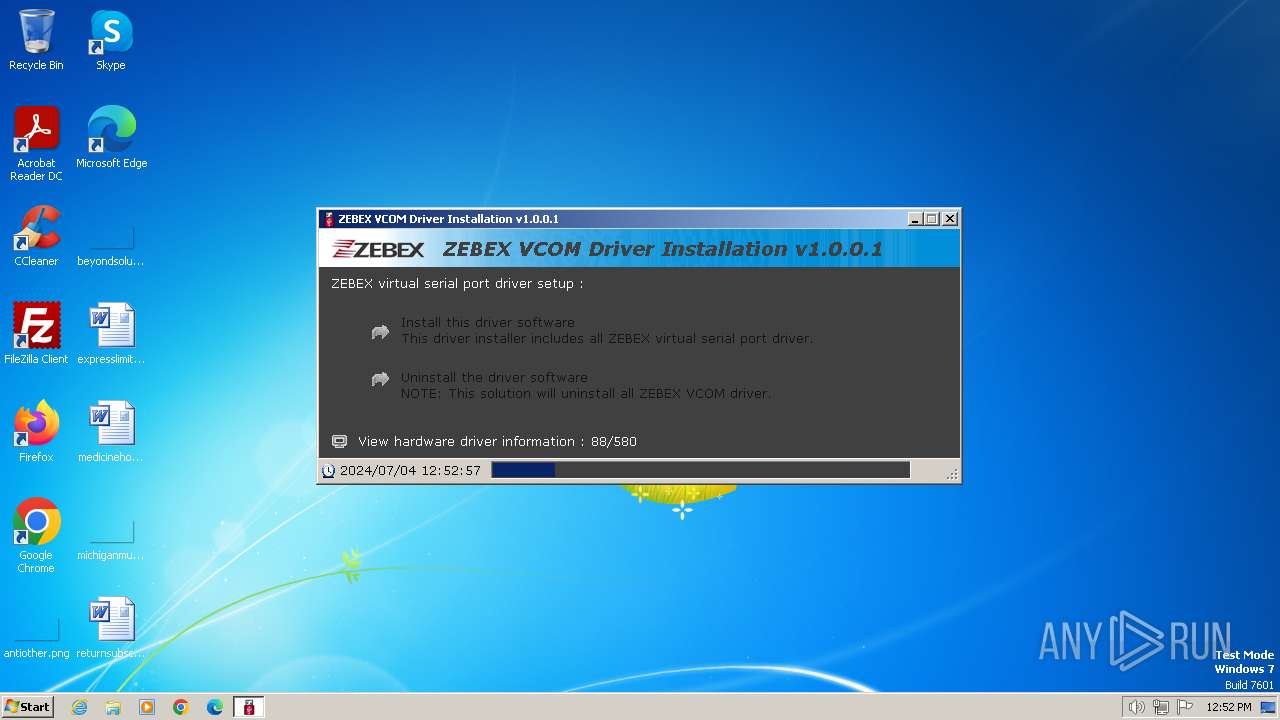
Task: Click ZEBEX installer taskbar button
Action: [249, 707]
